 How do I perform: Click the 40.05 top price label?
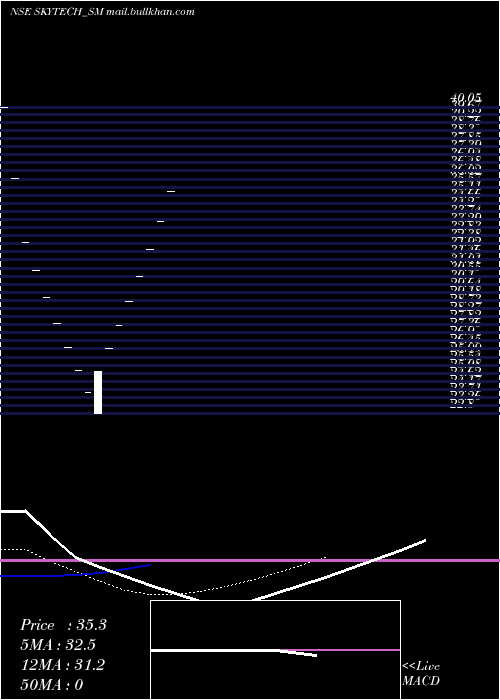[x=466, y=97]
